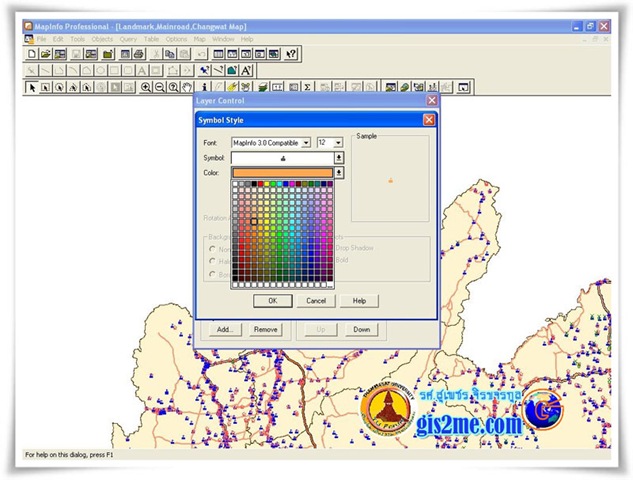Open the Region Style tool icon

point(232,71)
